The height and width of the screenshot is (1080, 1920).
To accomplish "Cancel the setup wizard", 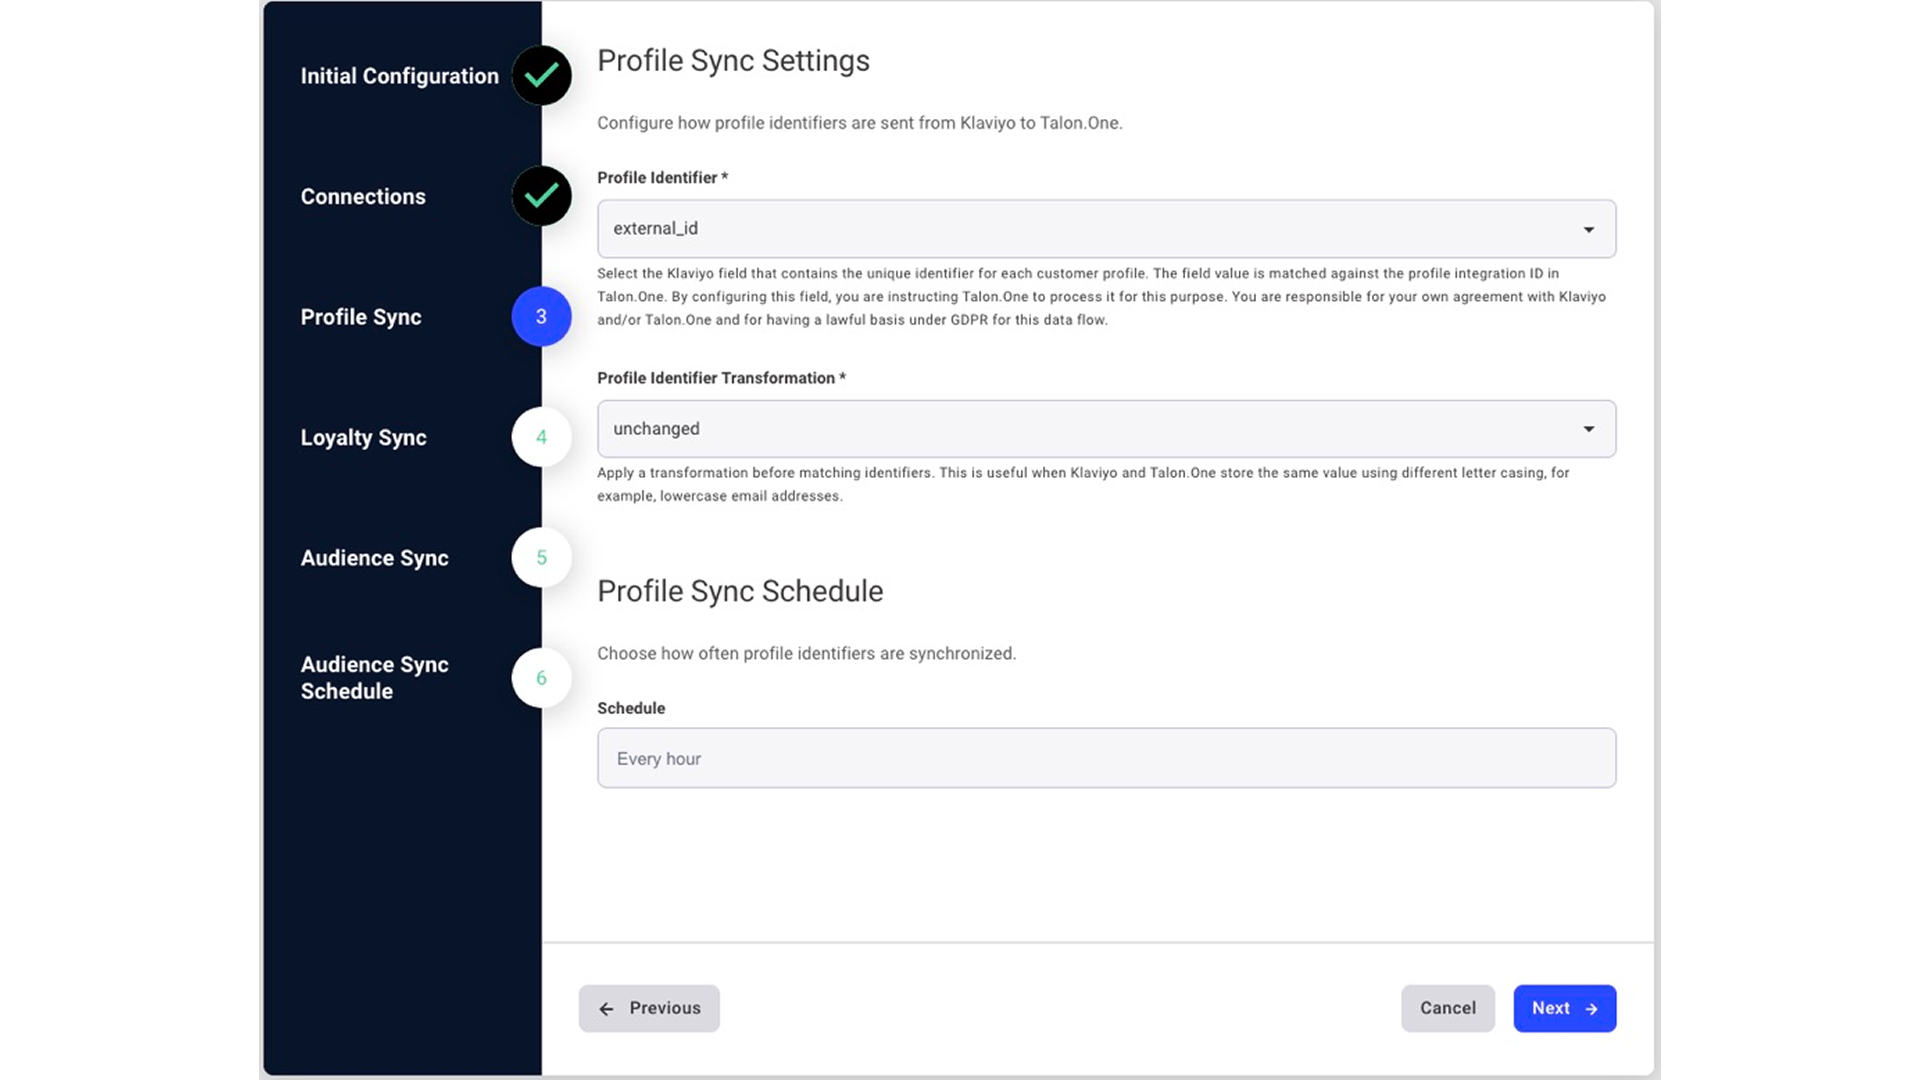I will coord(1447,1008).
